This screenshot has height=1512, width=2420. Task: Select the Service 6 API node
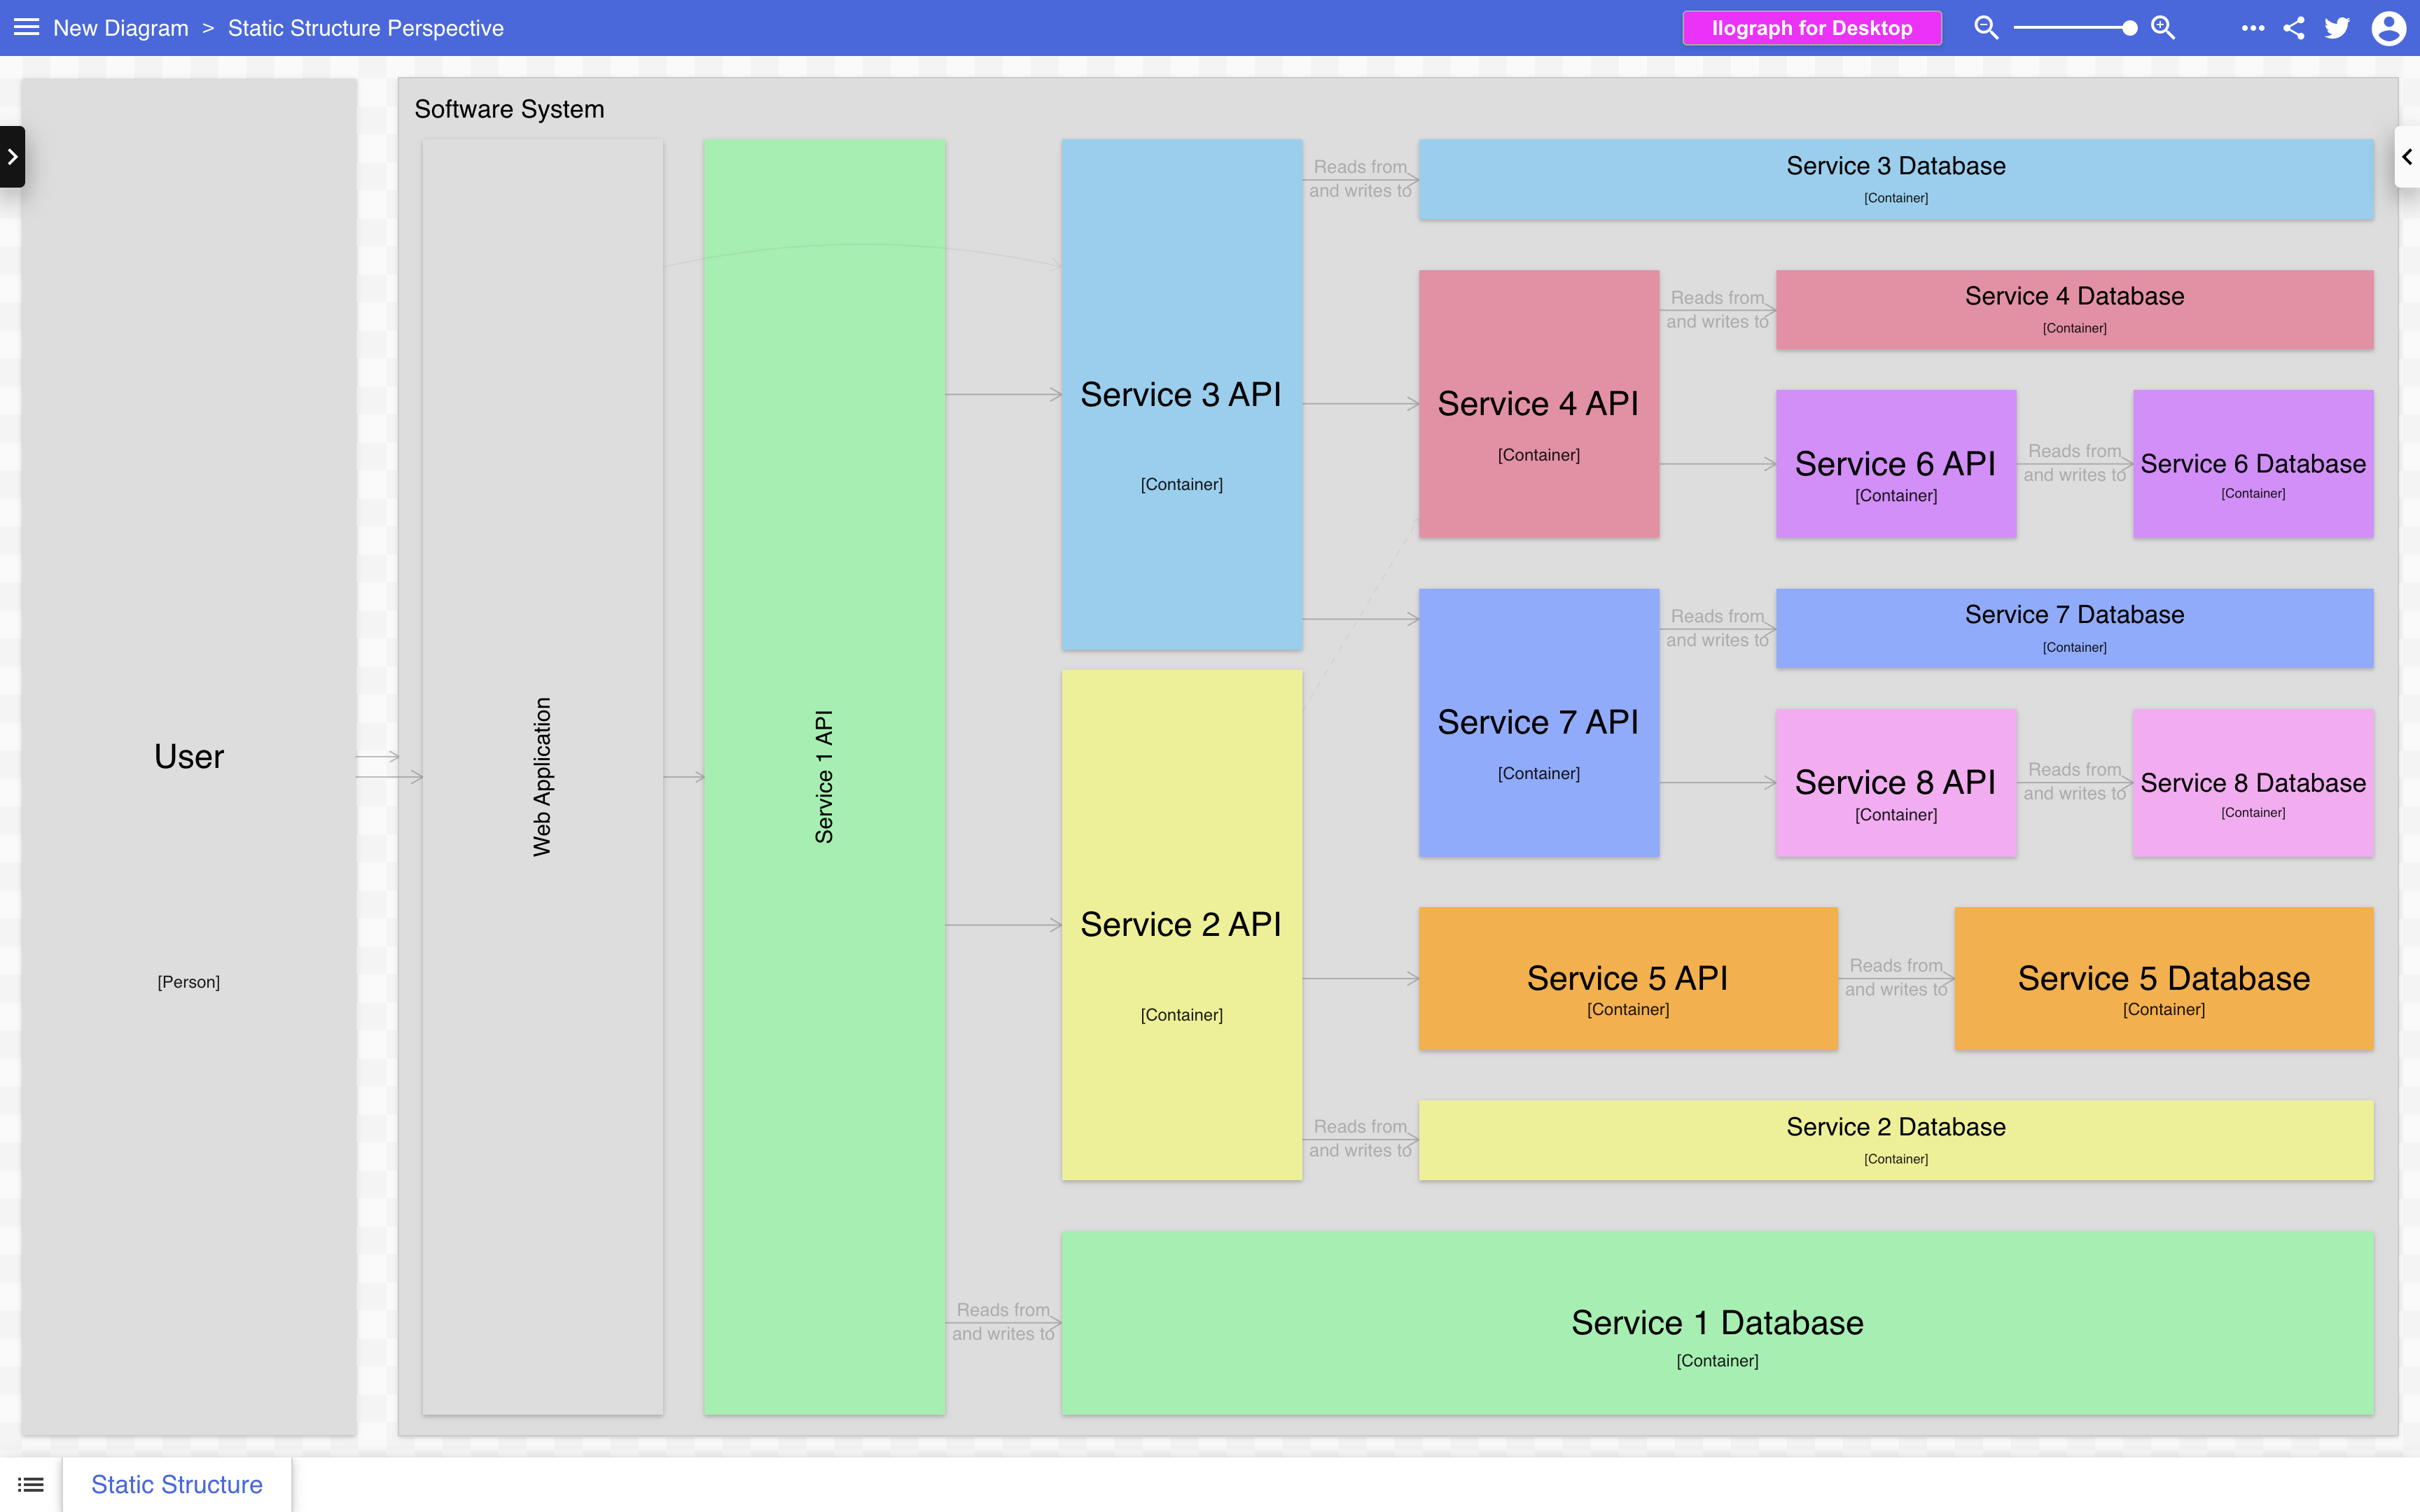pyautogui.click(x=1895, y=465)
